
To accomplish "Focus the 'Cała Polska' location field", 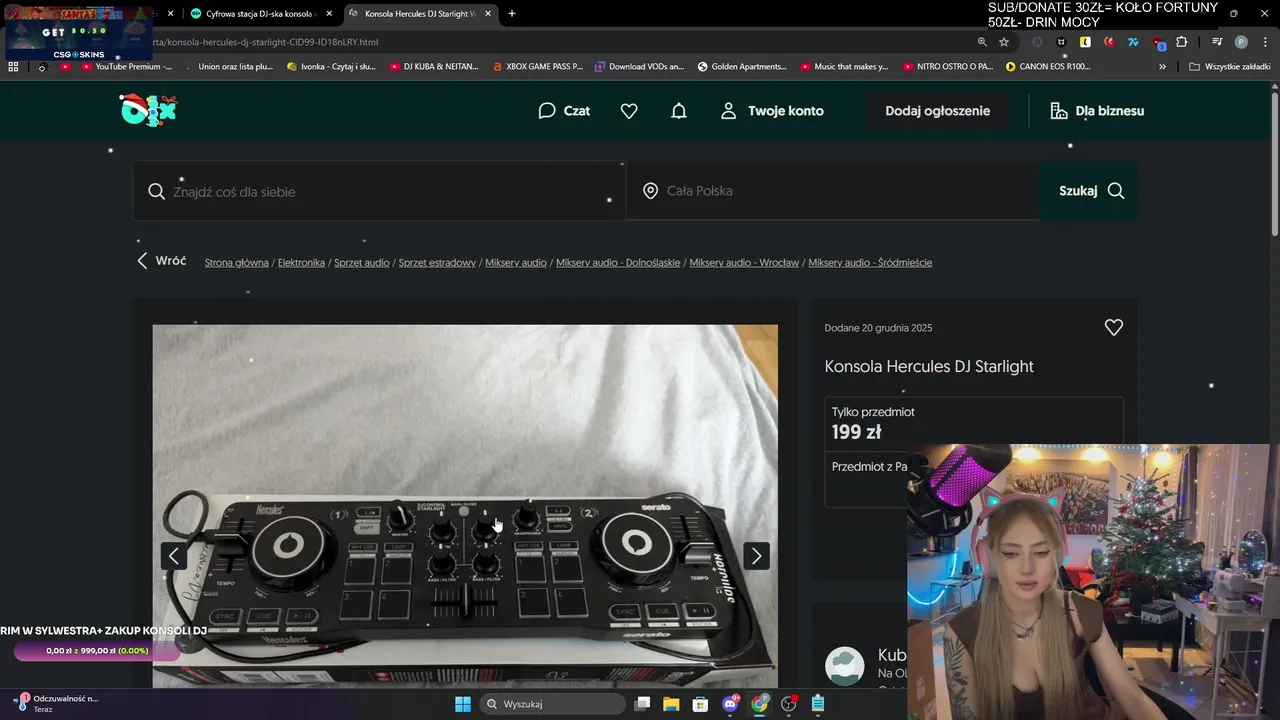I will pyautogui.click(x=833, y=191).
